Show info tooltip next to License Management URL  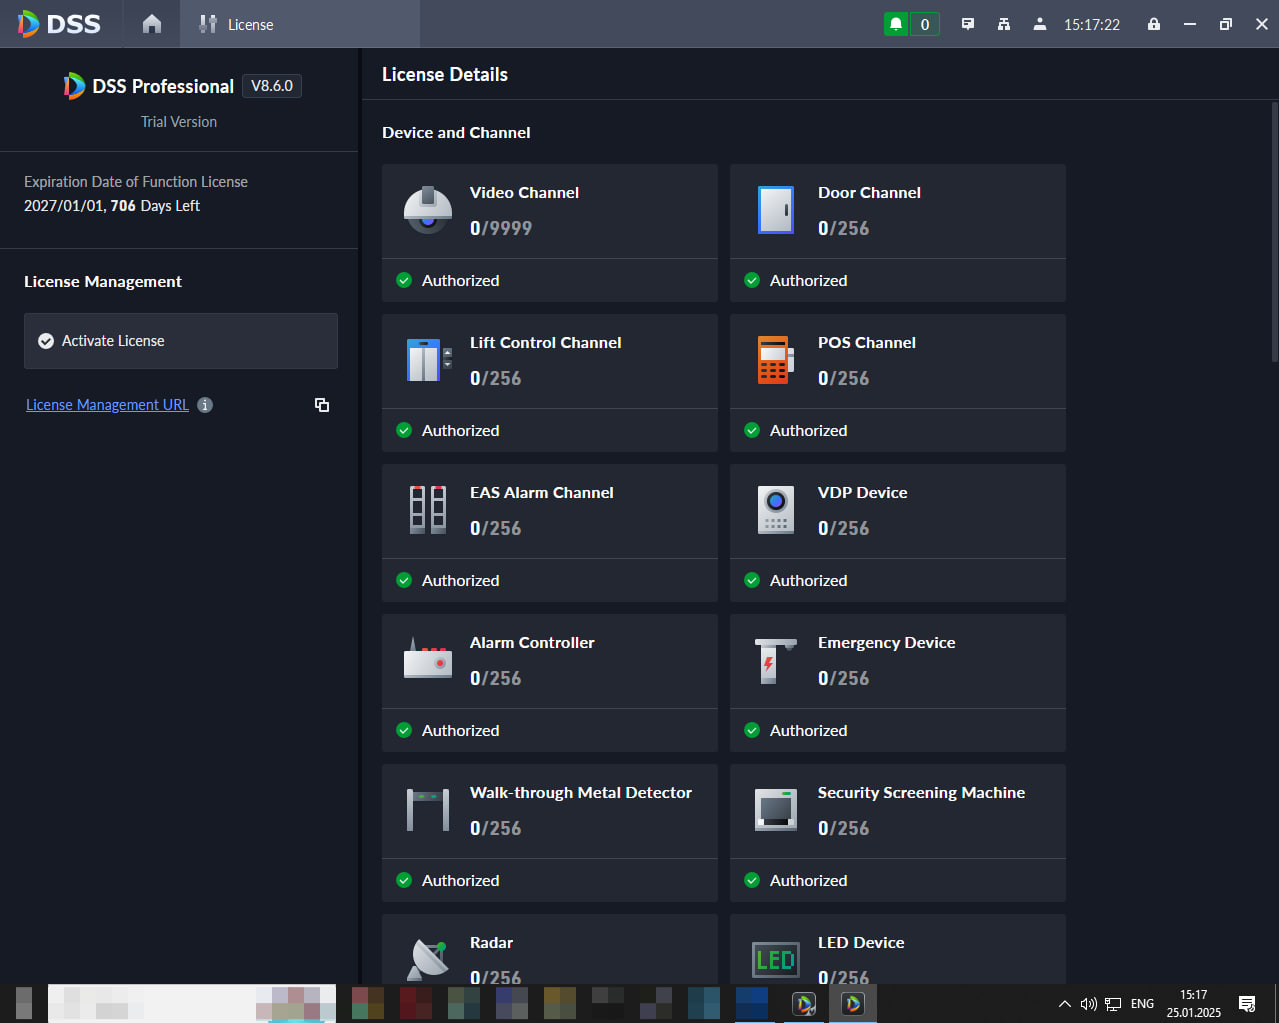coord(205,405)
